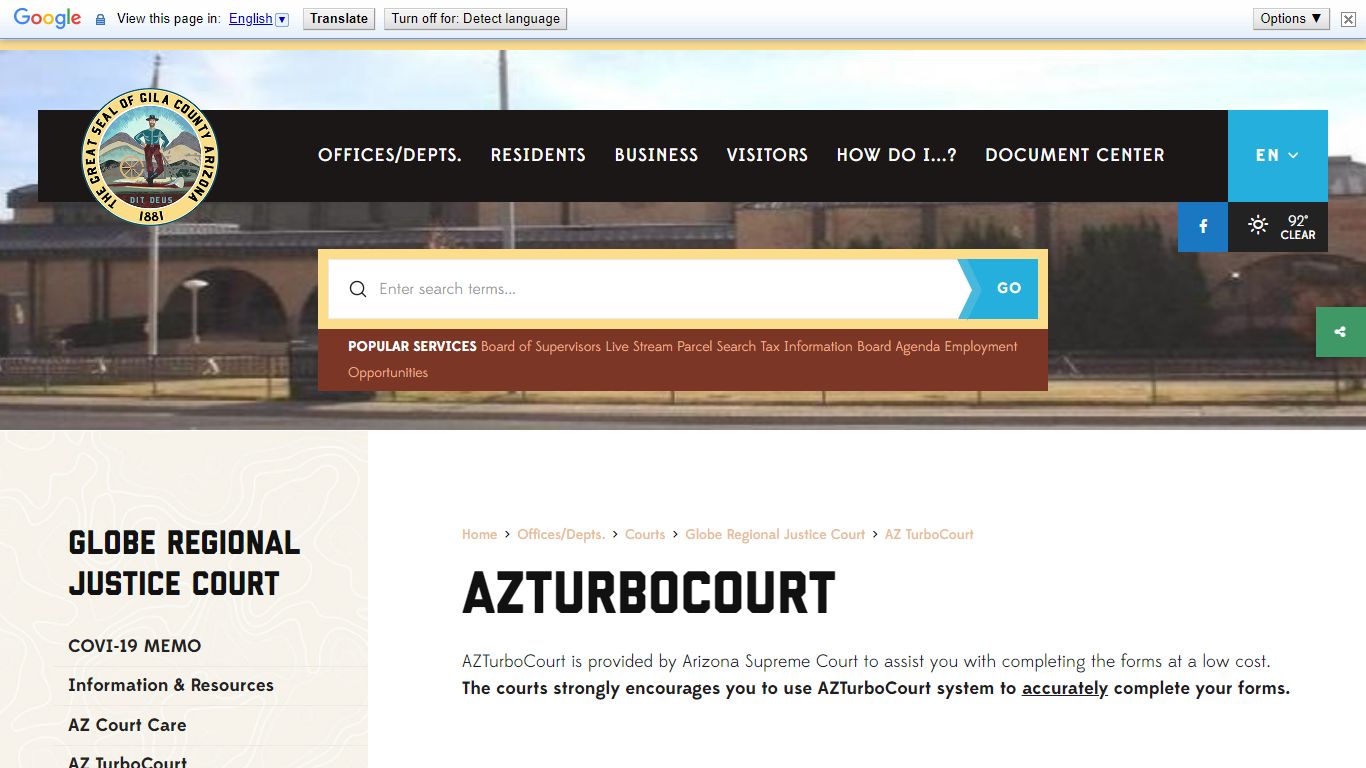
Task: Open the How Do I...? menu
Action: pos(897,155)
